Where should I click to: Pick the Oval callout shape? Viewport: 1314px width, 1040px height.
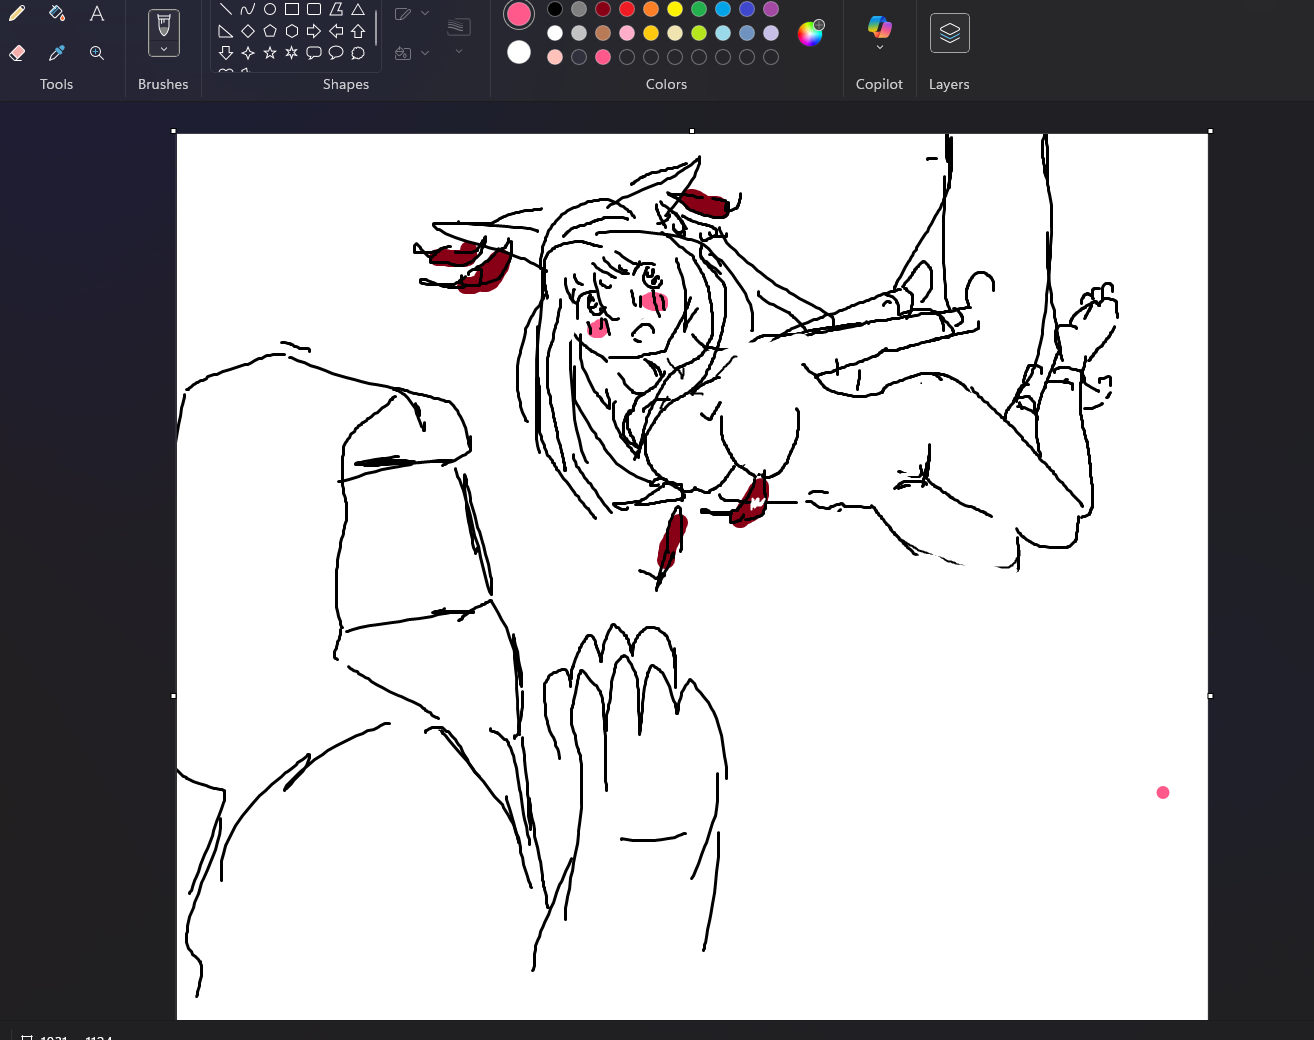336,53
